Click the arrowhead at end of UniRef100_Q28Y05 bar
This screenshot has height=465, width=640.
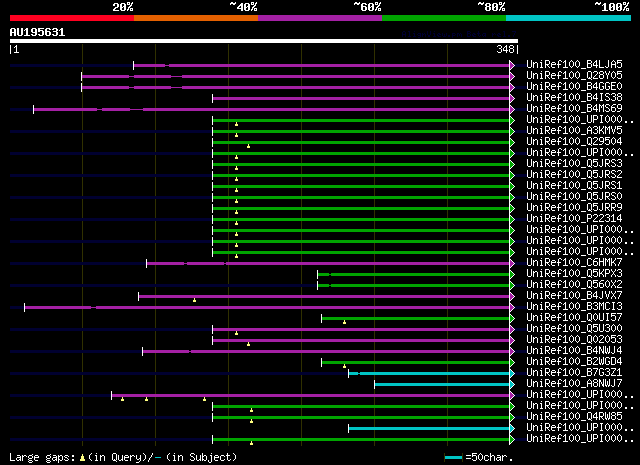512,76
